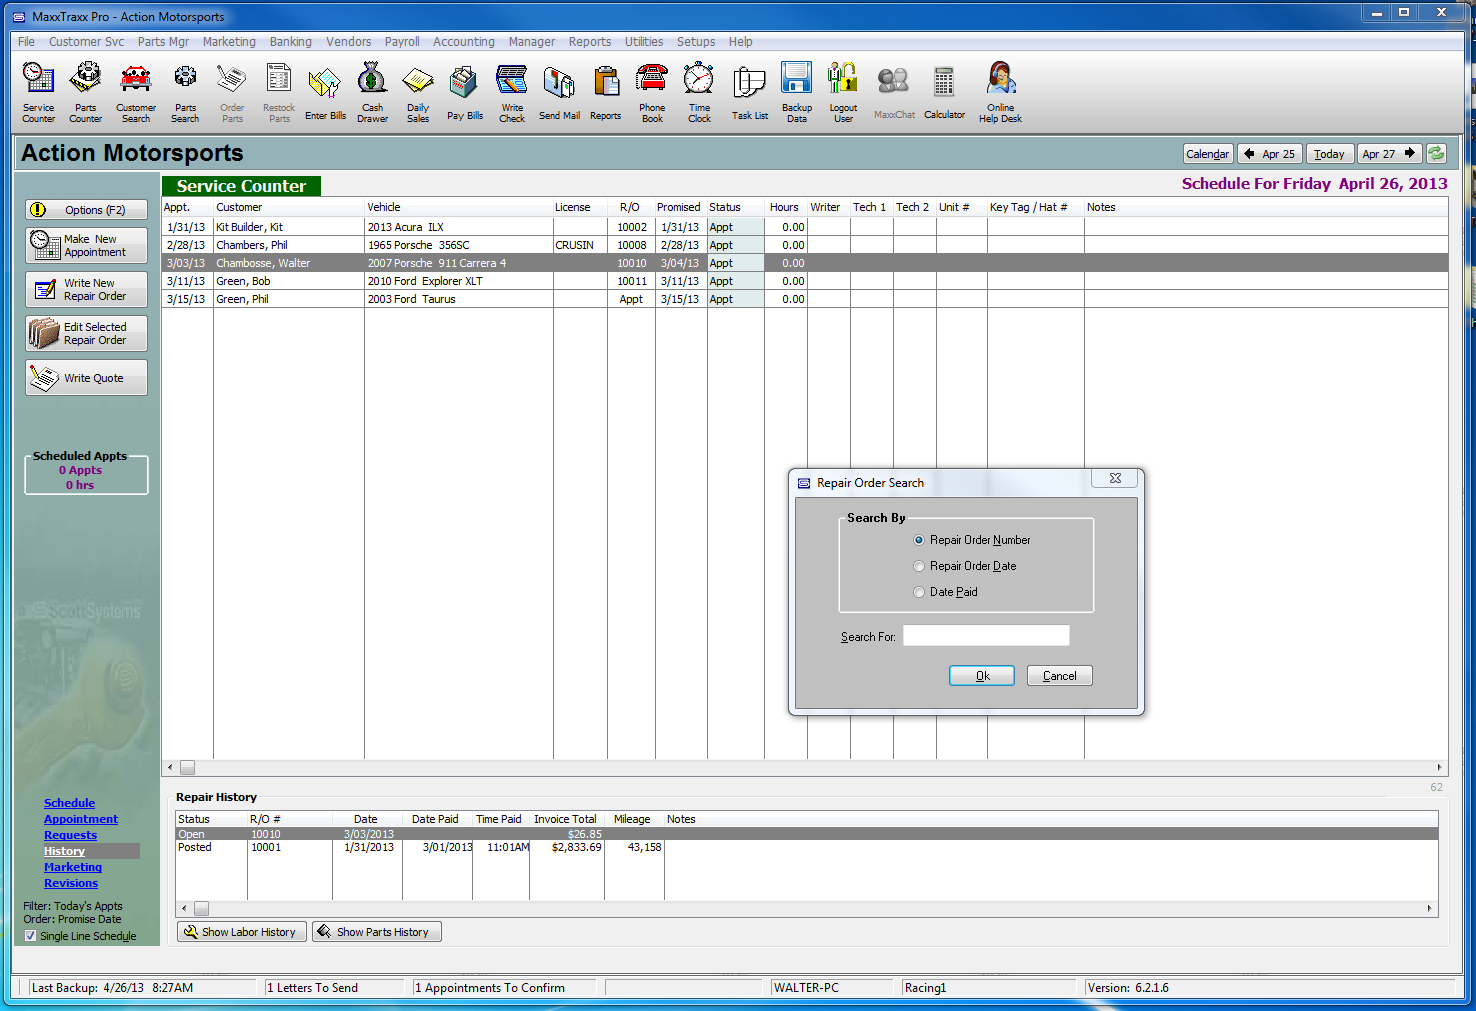
Task: Open the Utilities menu
Action: click(644, 42)
